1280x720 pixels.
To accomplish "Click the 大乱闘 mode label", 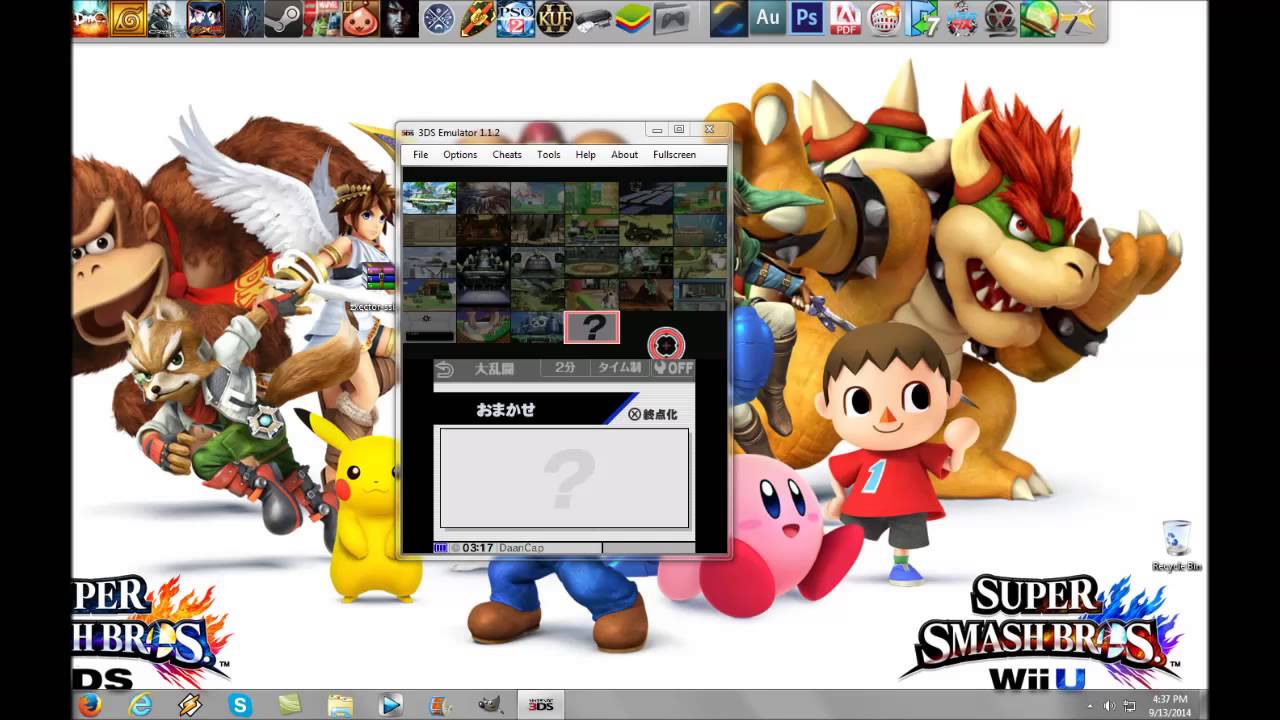I will (x=494, y=368).
